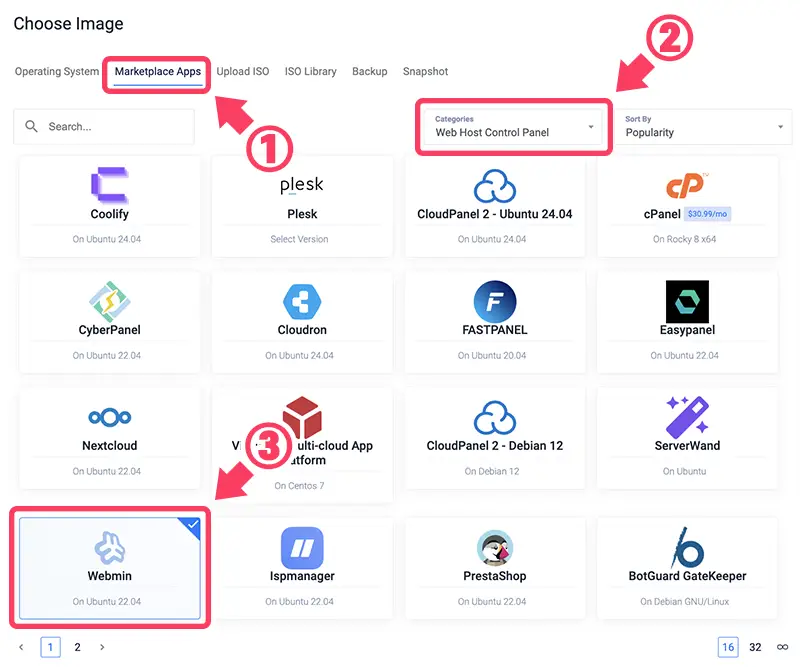Click the "Coolify" card title
Screen dimensions: 800x667
click(x=110, y=214)
